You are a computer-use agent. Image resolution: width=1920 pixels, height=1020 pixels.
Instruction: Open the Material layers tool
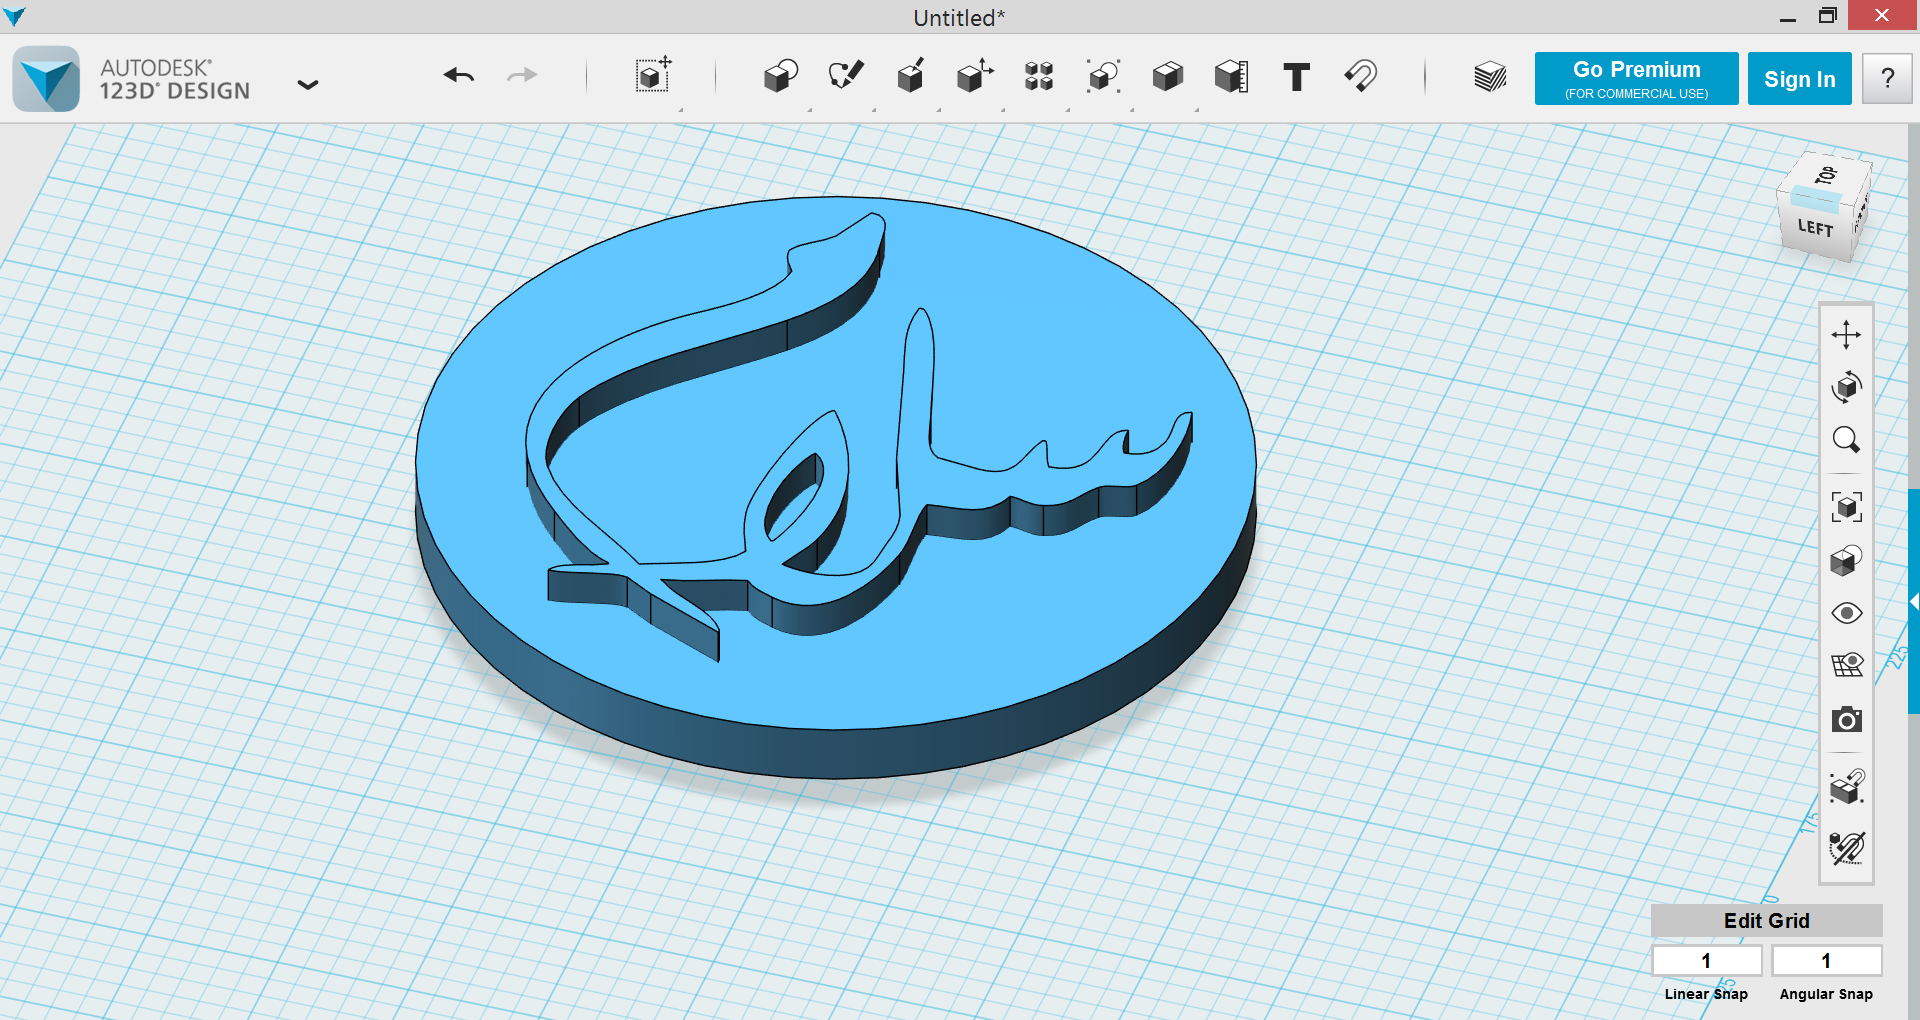tap(1490, 77)
